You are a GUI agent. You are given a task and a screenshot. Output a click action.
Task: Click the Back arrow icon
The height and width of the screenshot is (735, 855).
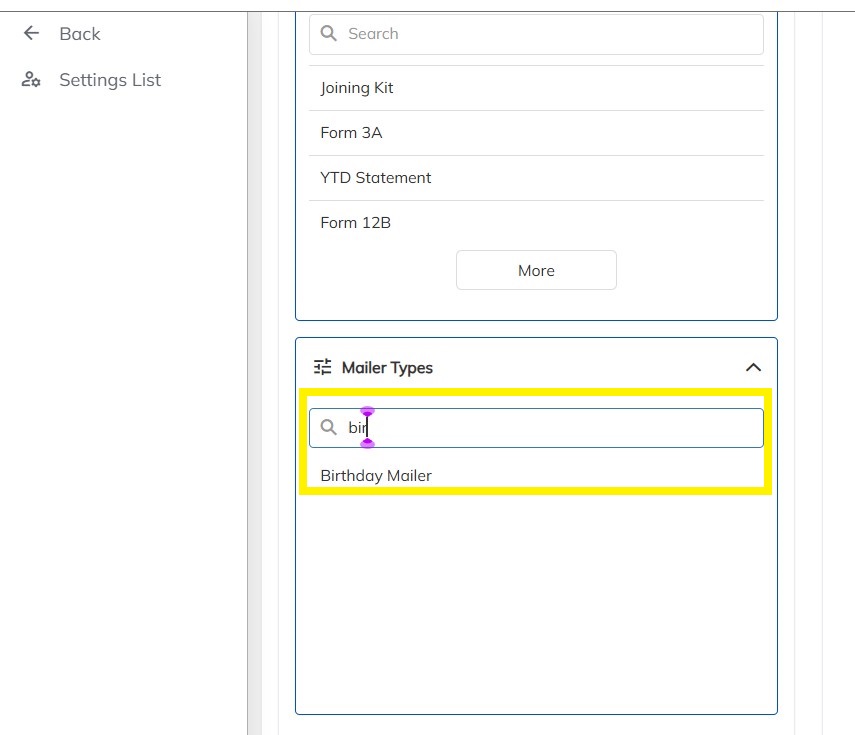pyautogui.click(x=31, y=33)
